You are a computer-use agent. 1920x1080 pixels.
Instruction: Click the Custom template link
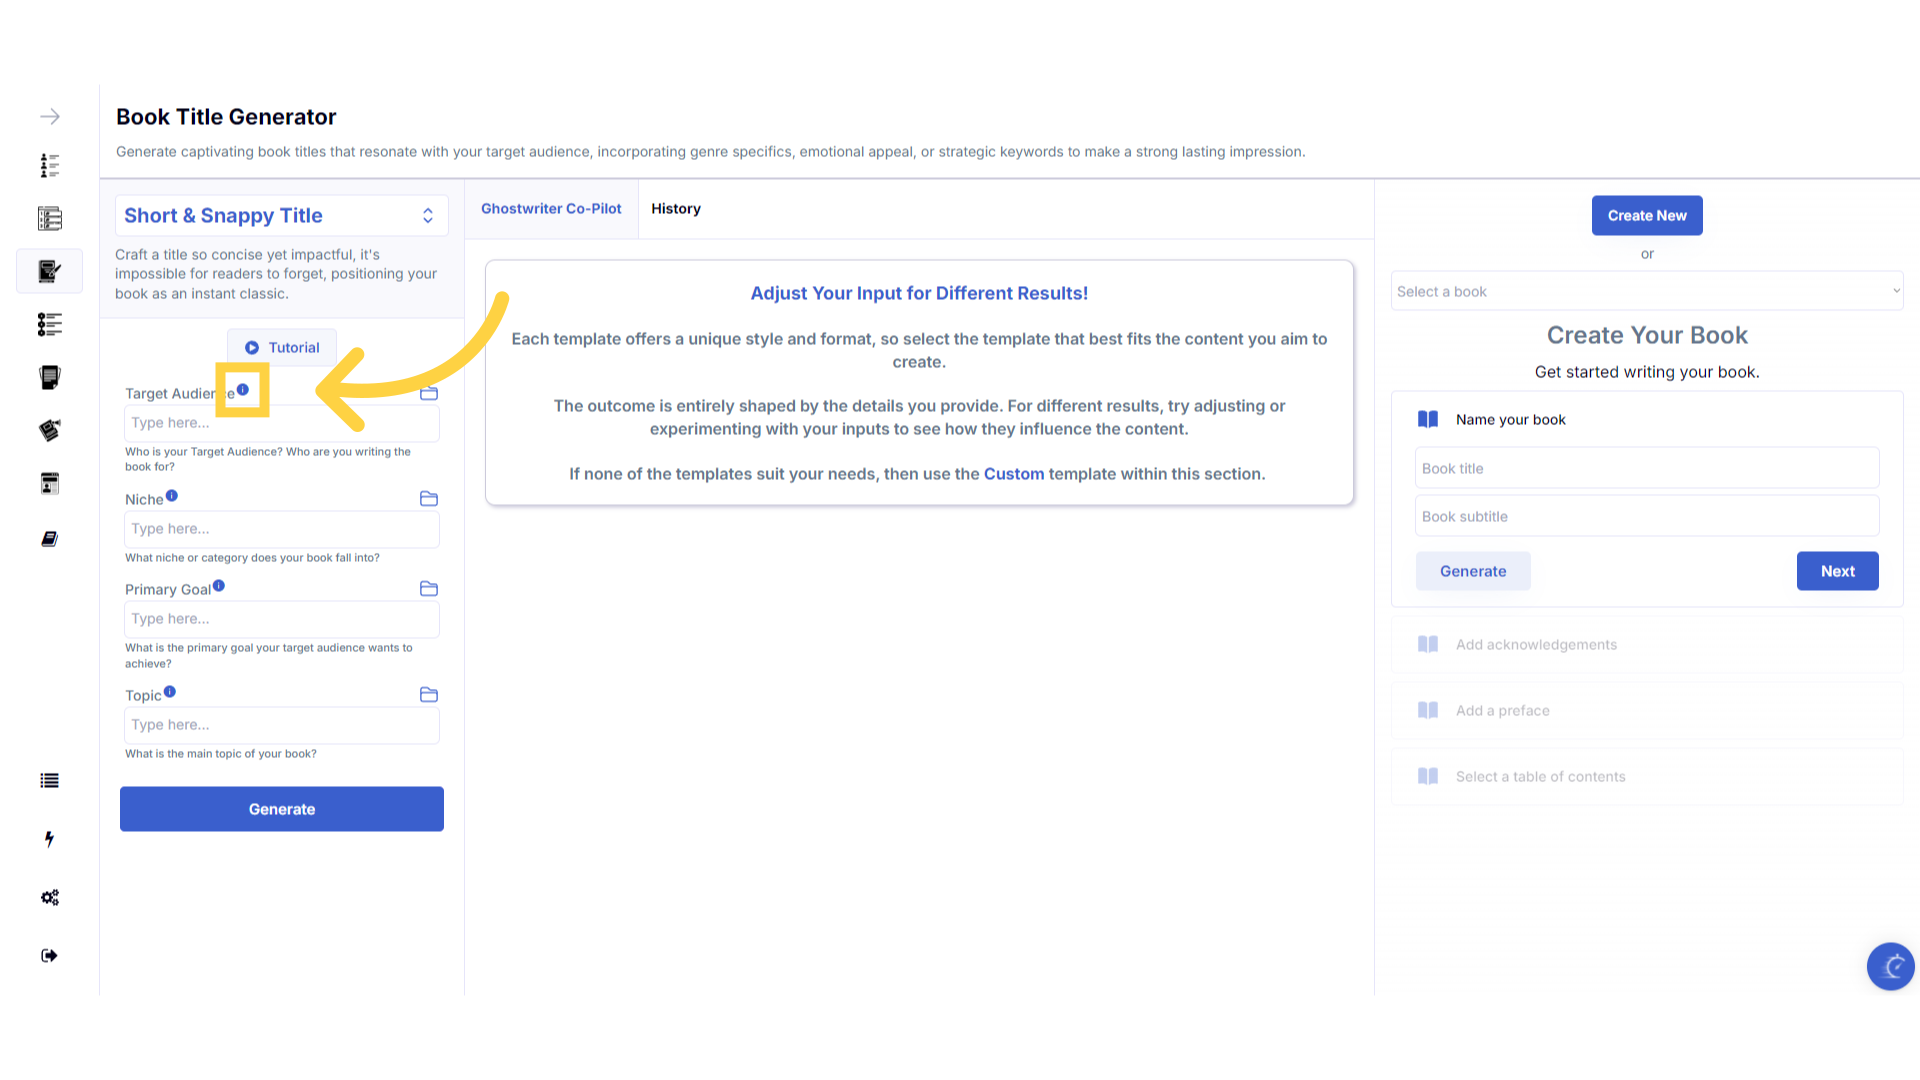pyautogui.click(x=1013, y=474)
